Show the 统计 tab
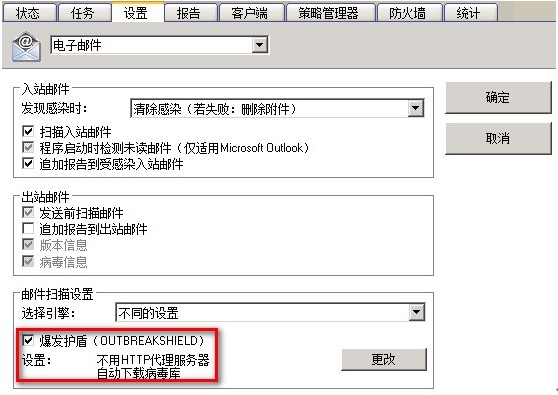Screen dimensions: 558x395 click(470, 13)
